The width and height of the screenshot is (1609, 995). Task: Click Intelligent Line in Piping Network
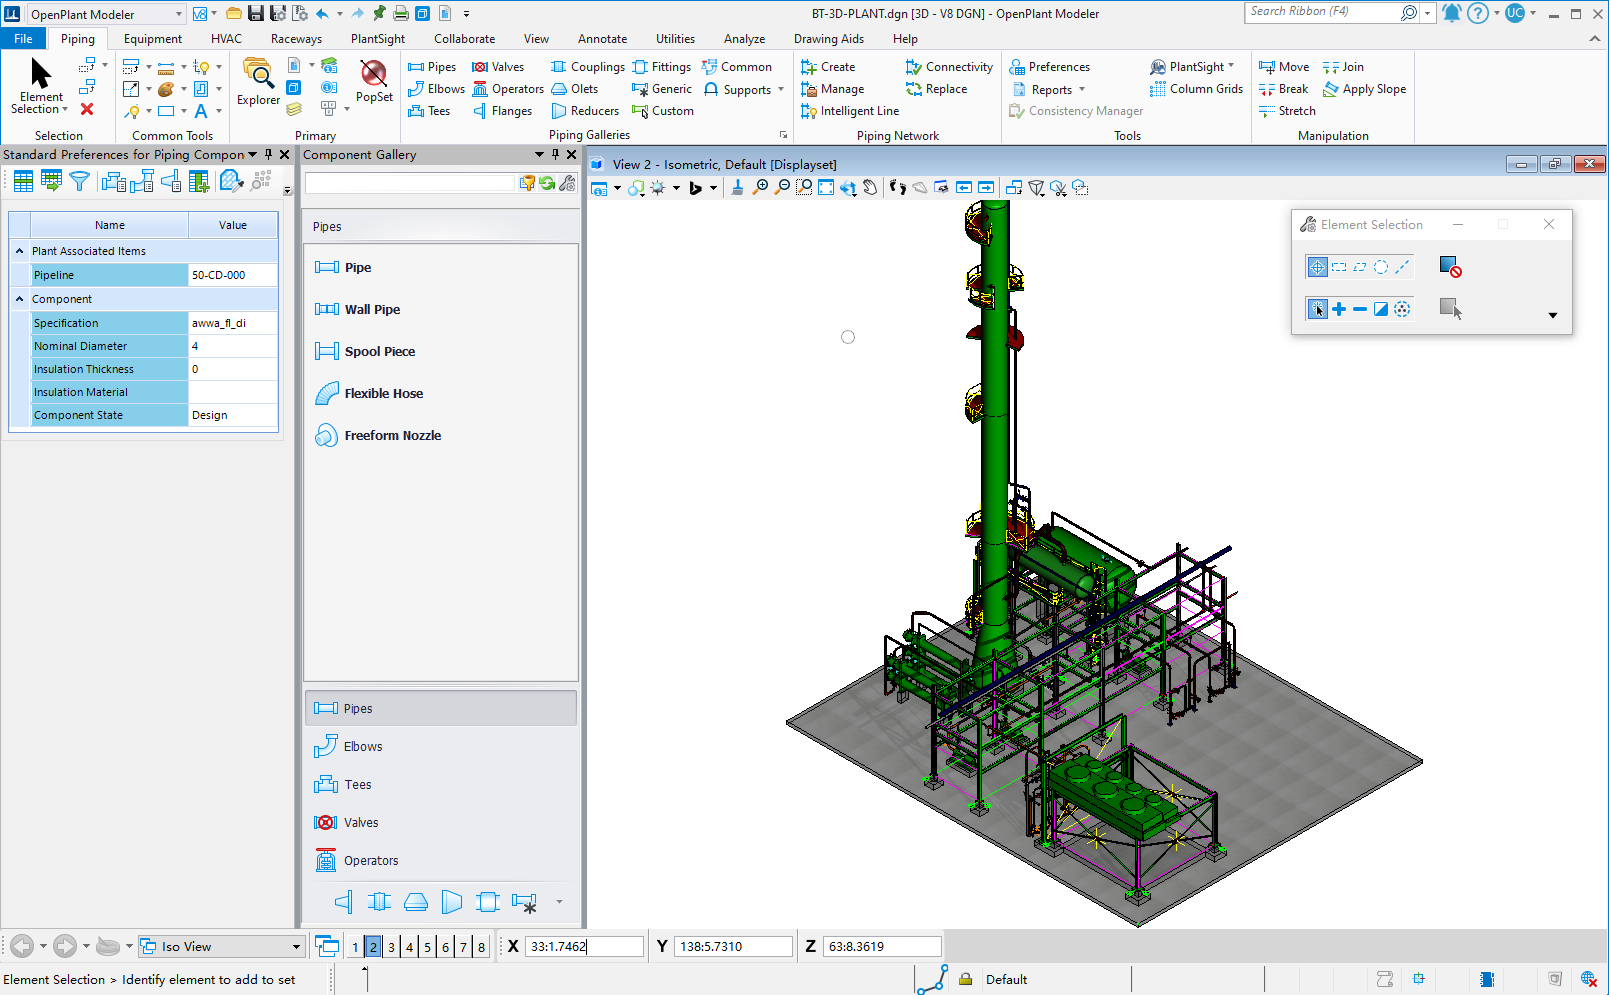(850, 111)
